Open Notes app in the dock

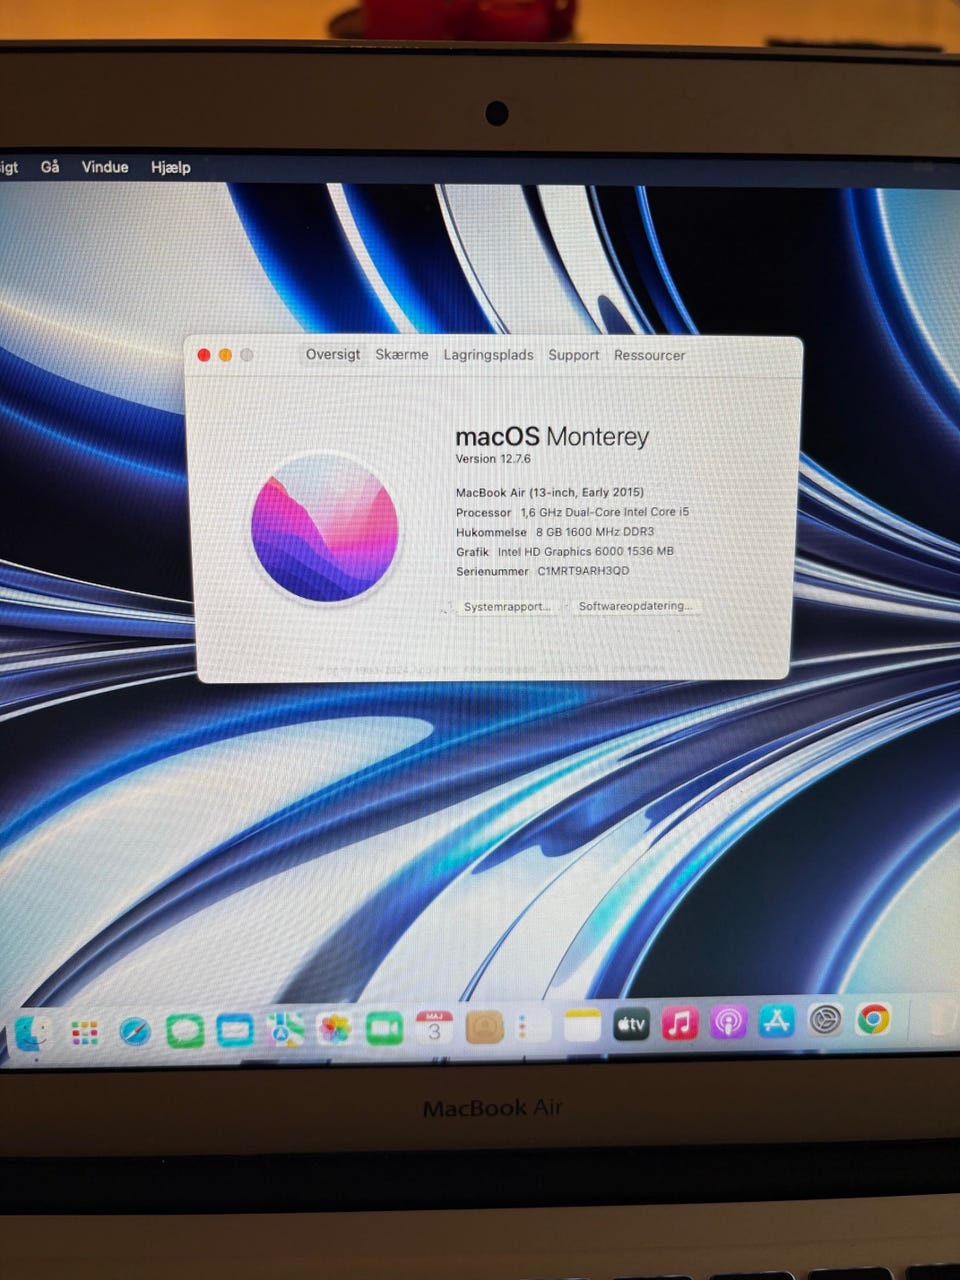point(582,1025)
